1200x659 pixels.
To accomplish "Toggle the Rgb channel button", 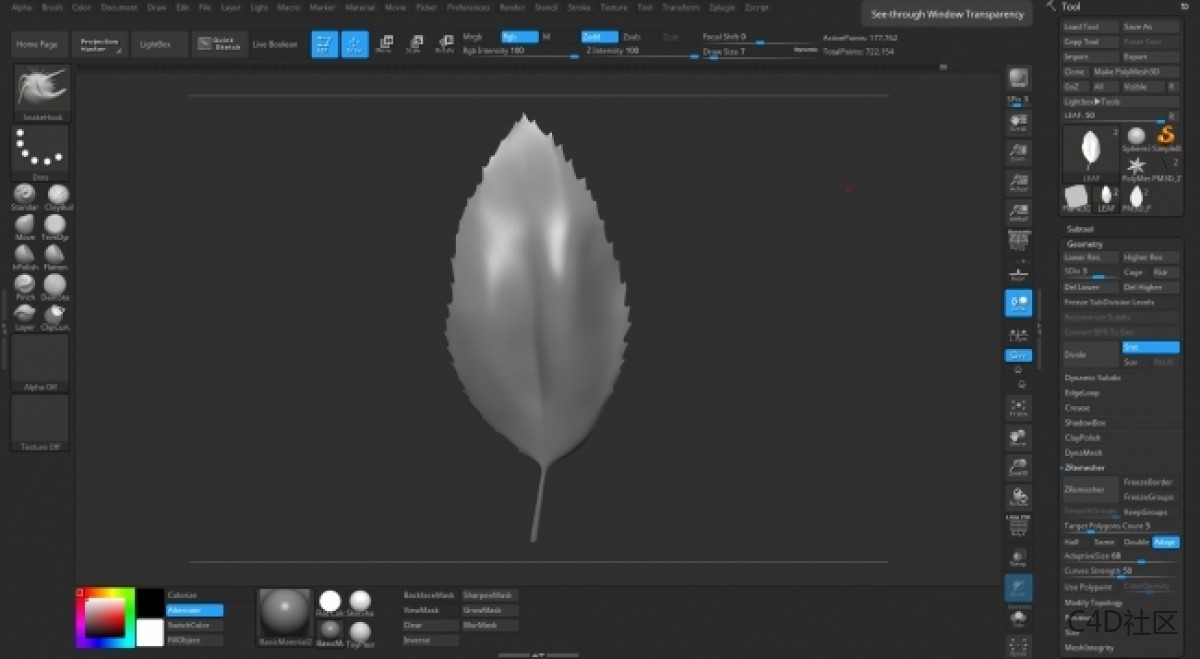I will tap(519, 36).
